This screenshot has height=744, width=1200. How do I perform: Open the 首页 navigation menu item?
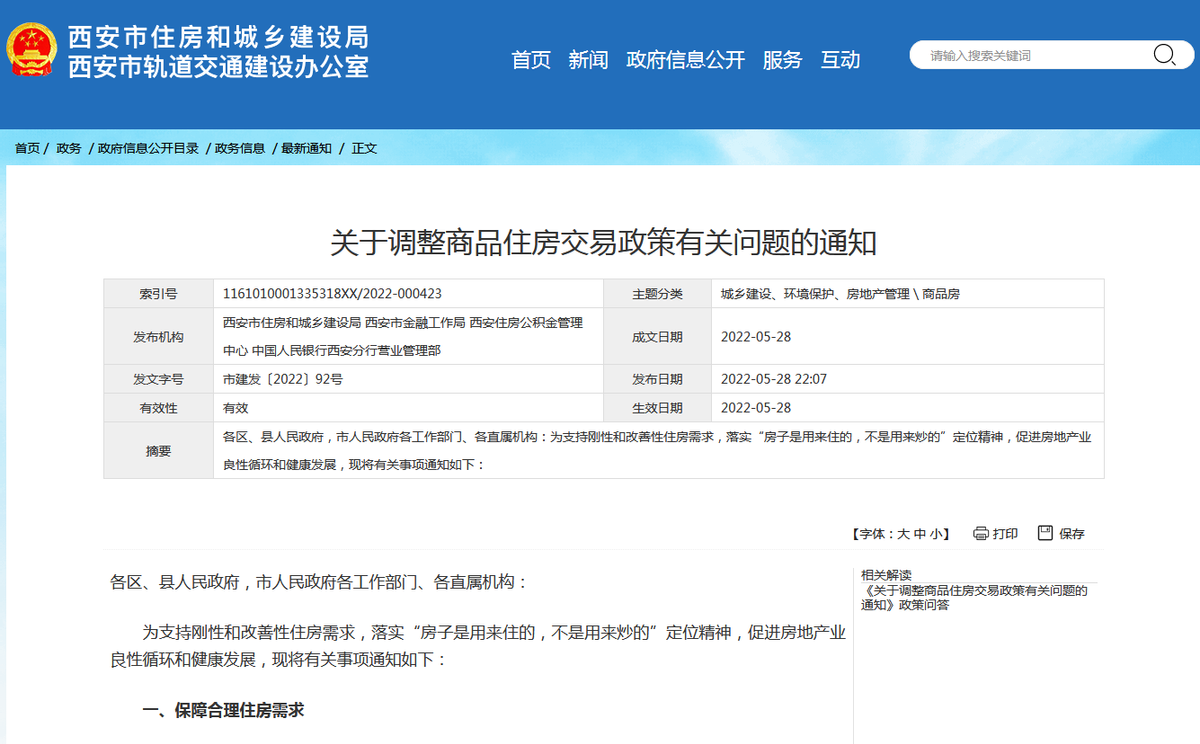(531, 60)
